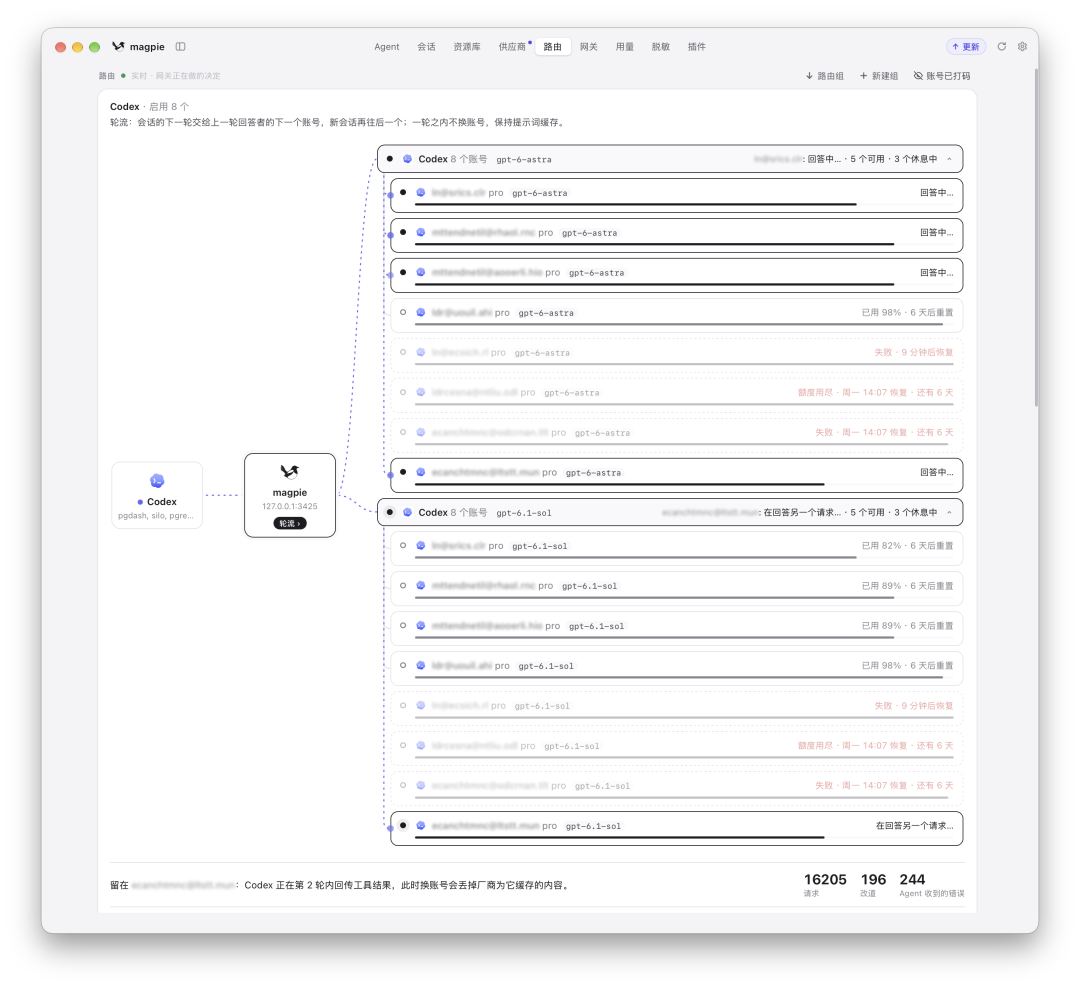
Task: Open settings via the gear icon
Action: point(1022,46)
